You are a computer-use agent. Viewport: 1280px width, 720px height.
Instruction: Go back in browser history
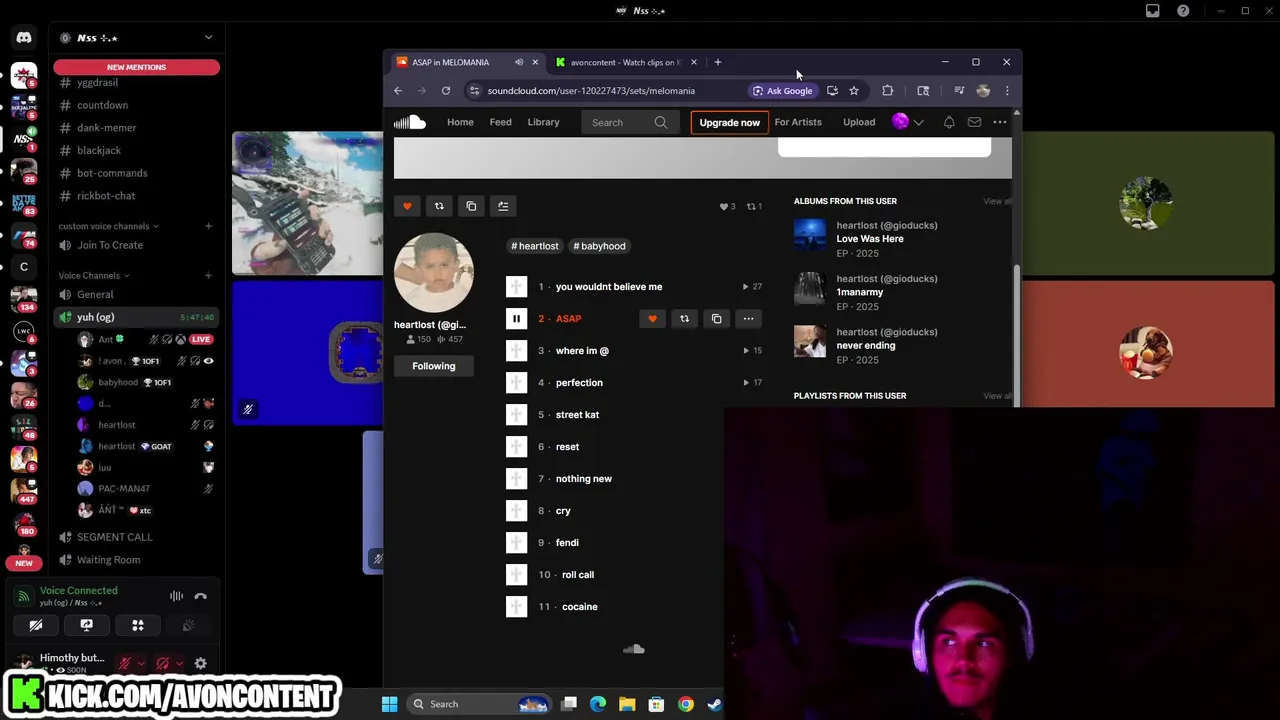[x=398, y=91]
